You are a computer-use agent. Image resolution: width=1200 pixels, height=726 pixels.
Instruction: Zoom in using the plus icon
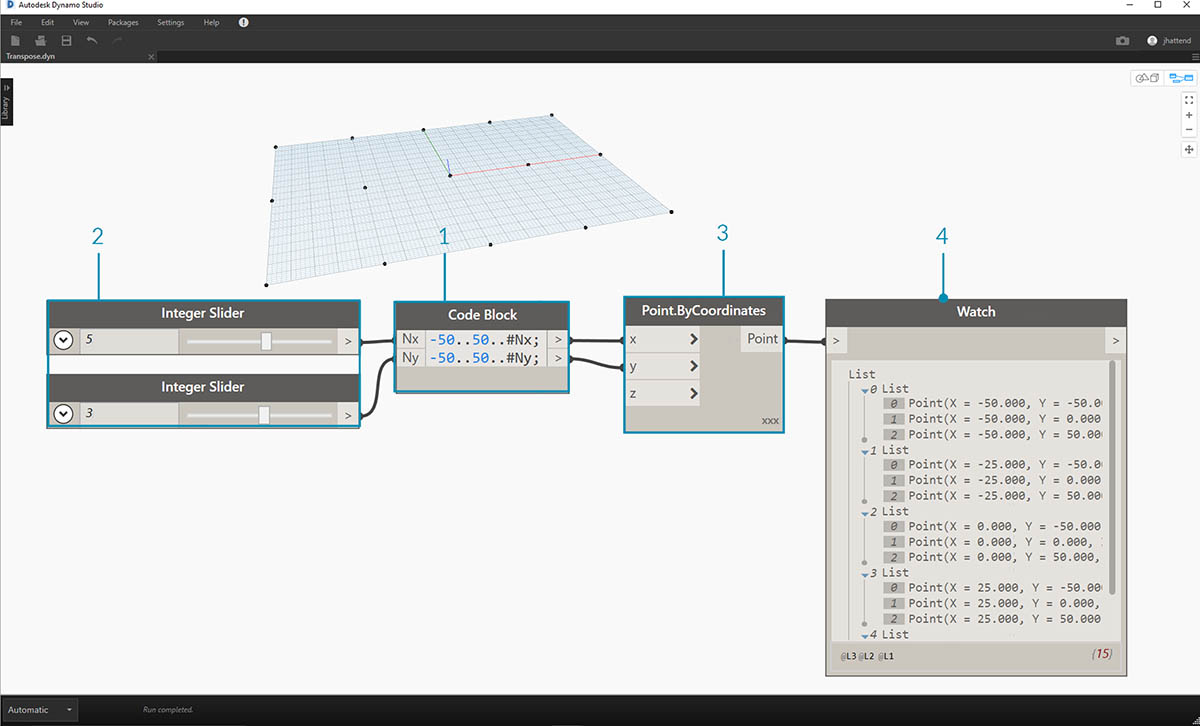pos(1189,115)
